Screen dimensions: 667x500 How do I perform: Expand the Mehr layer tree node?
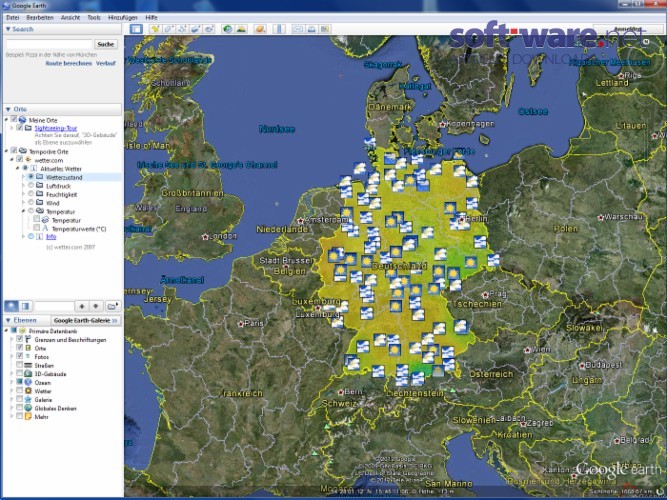click(12, 416)
